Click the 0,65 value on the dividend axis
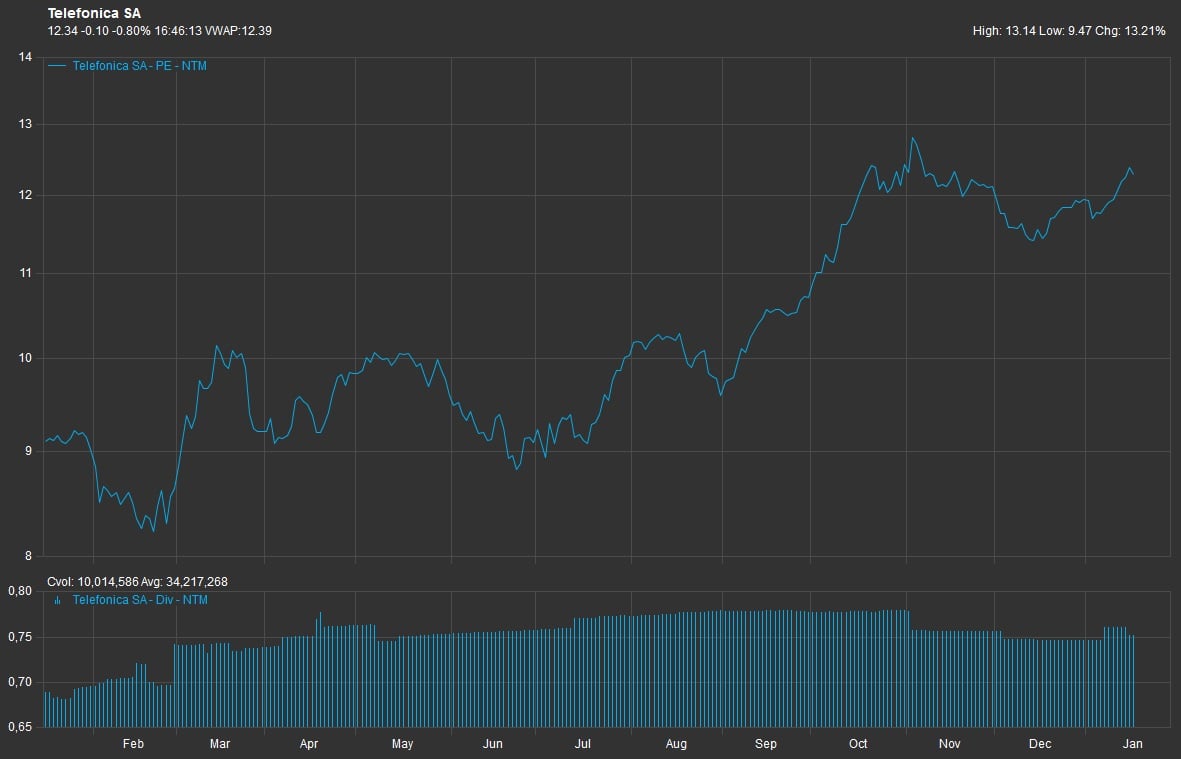 pyautogui.click(x=20, y=727)
